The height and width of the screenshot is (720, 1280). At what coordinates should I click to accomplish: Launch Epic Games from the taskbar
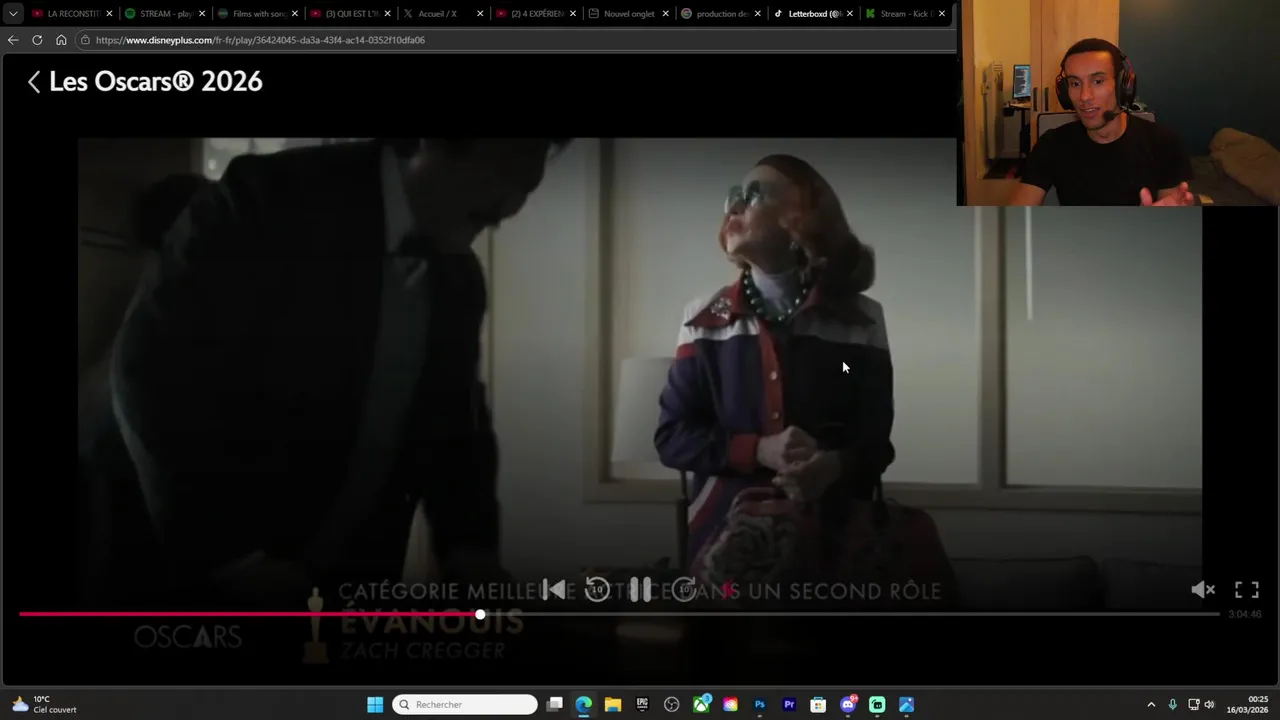(x=642, y=704)
